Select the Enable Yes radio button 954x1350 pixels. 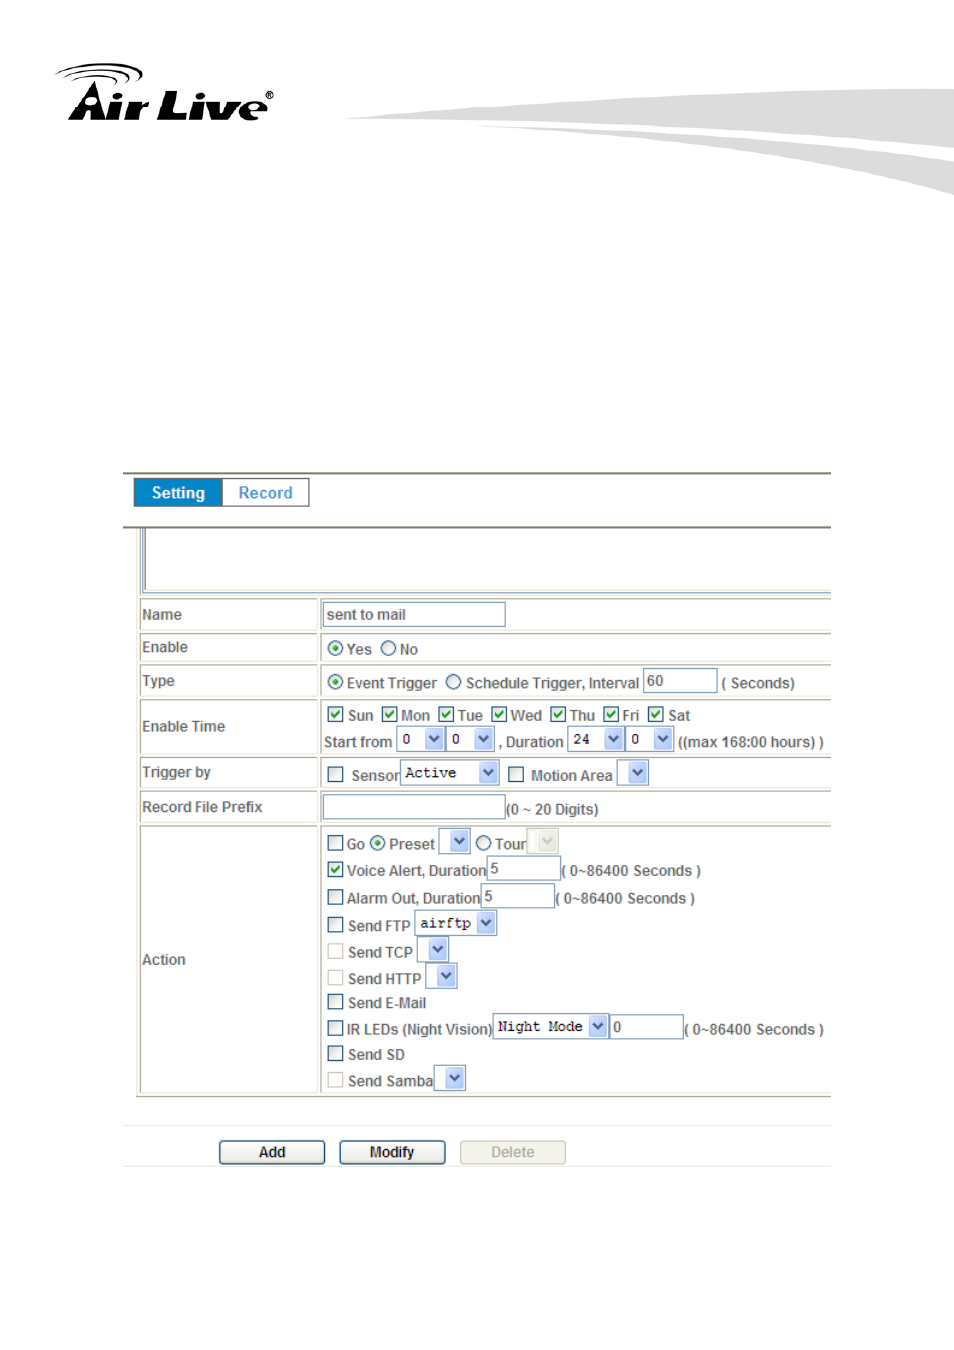click(335, 648)
